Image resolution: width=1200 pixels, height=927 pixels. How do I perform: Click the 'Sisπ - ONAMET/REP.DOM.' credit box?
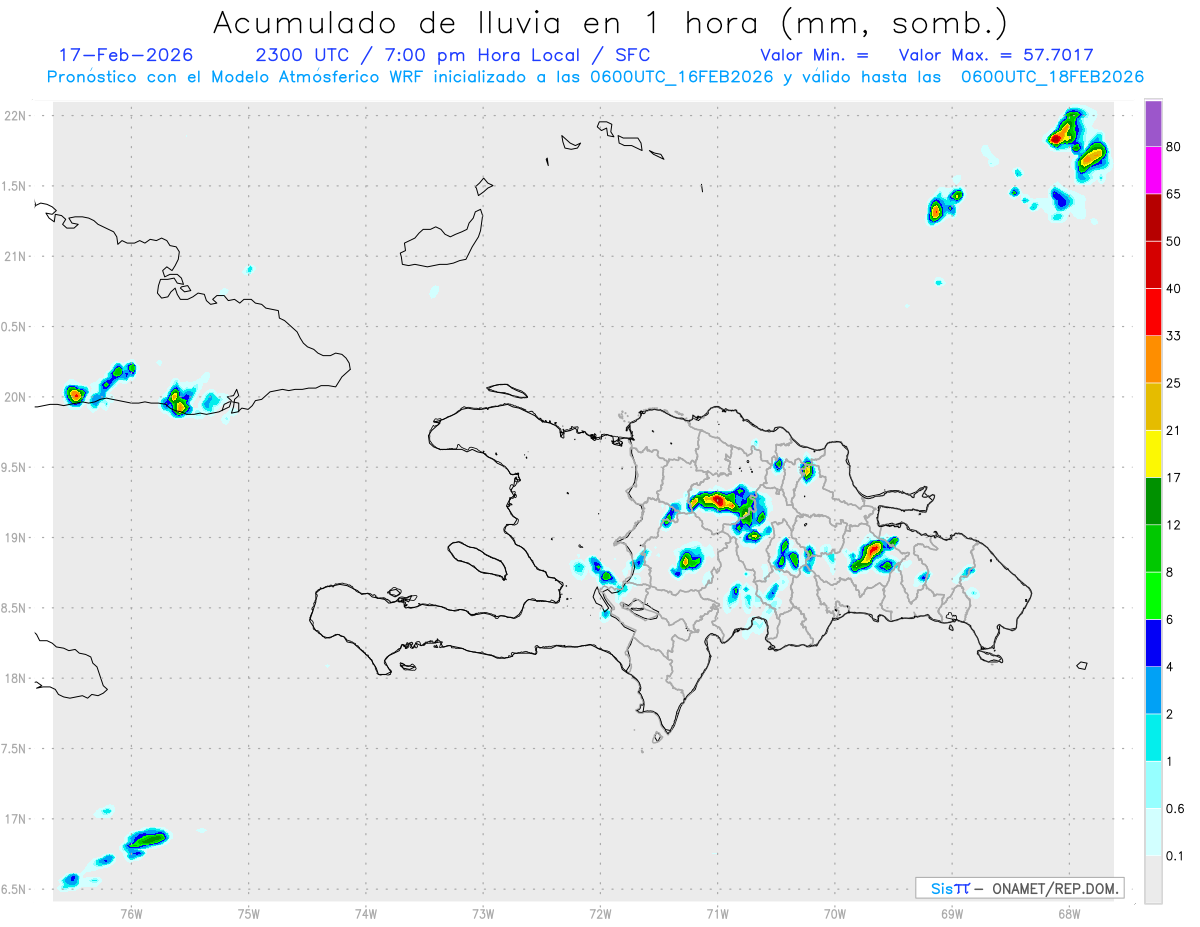point(1019,888)
